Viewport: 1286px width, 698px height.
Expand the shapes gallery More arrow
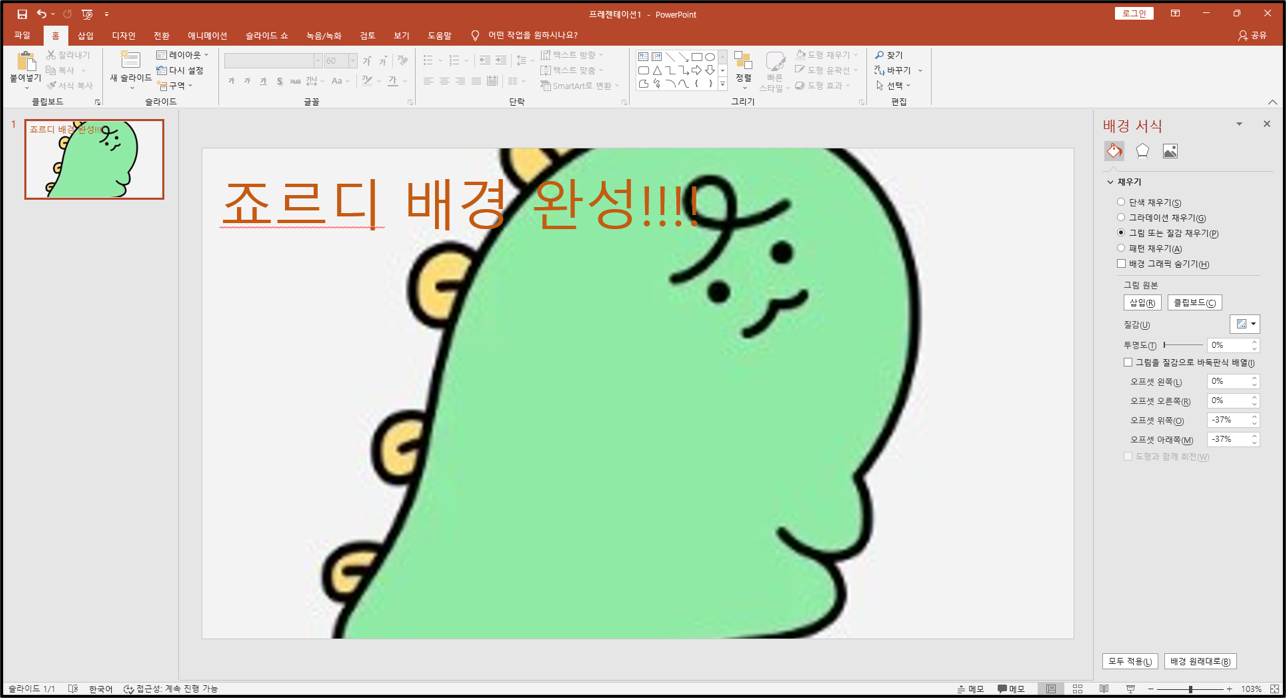[722, 85]
